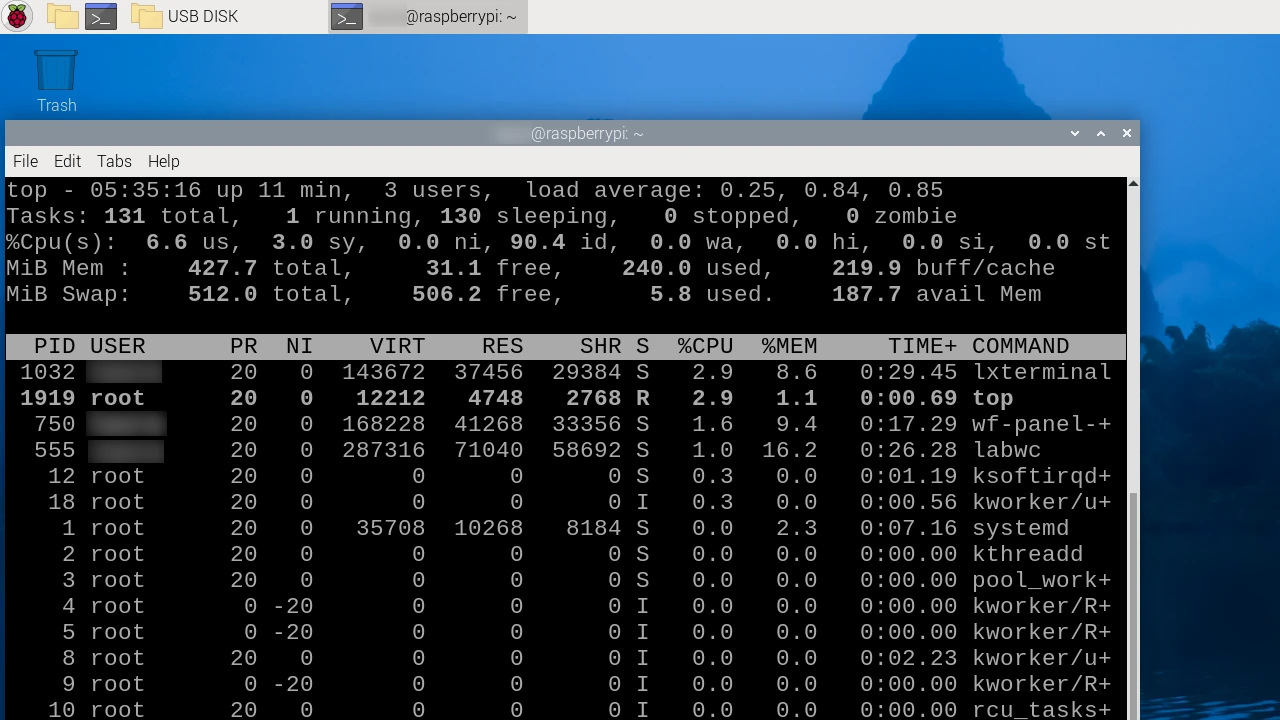
Task: Open the Raspberry Pi main menu
Action: pos(18,16)
